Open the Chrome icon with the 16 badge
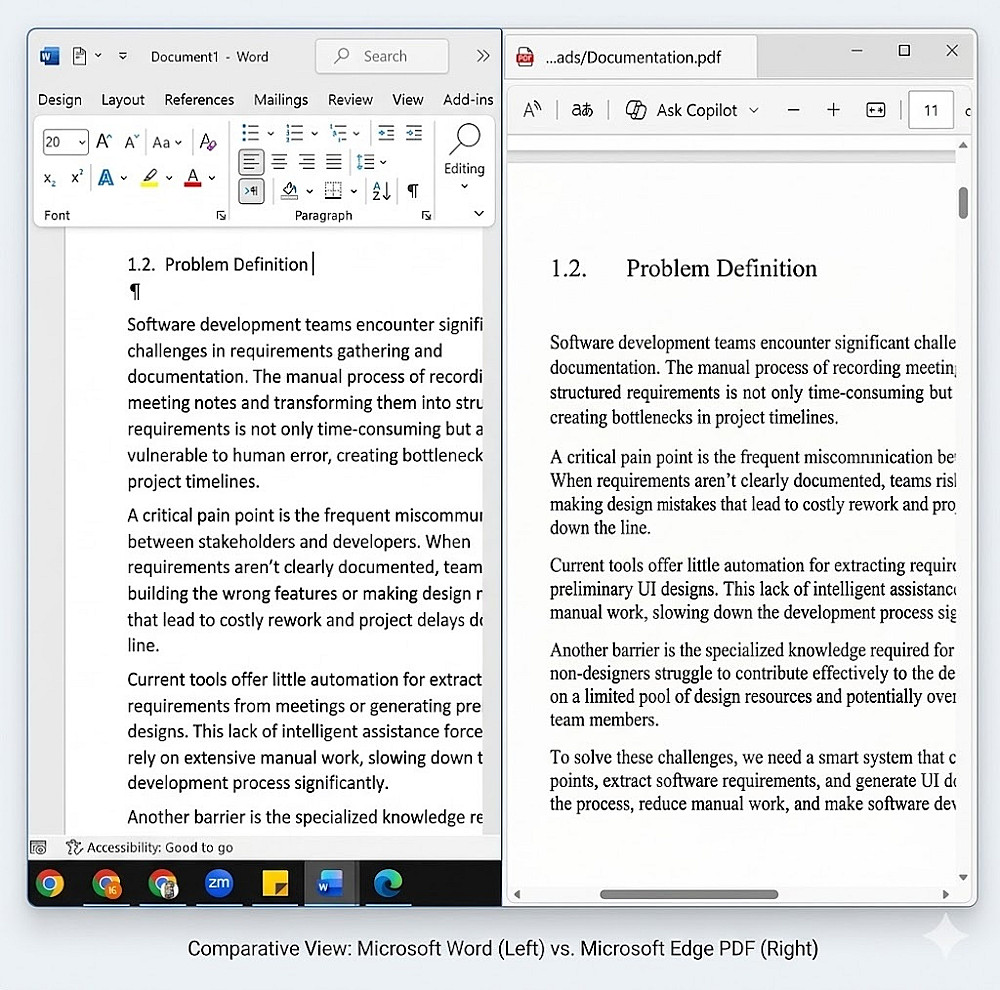The width and height of the screenshot is (1000, 990). [107, 883]
